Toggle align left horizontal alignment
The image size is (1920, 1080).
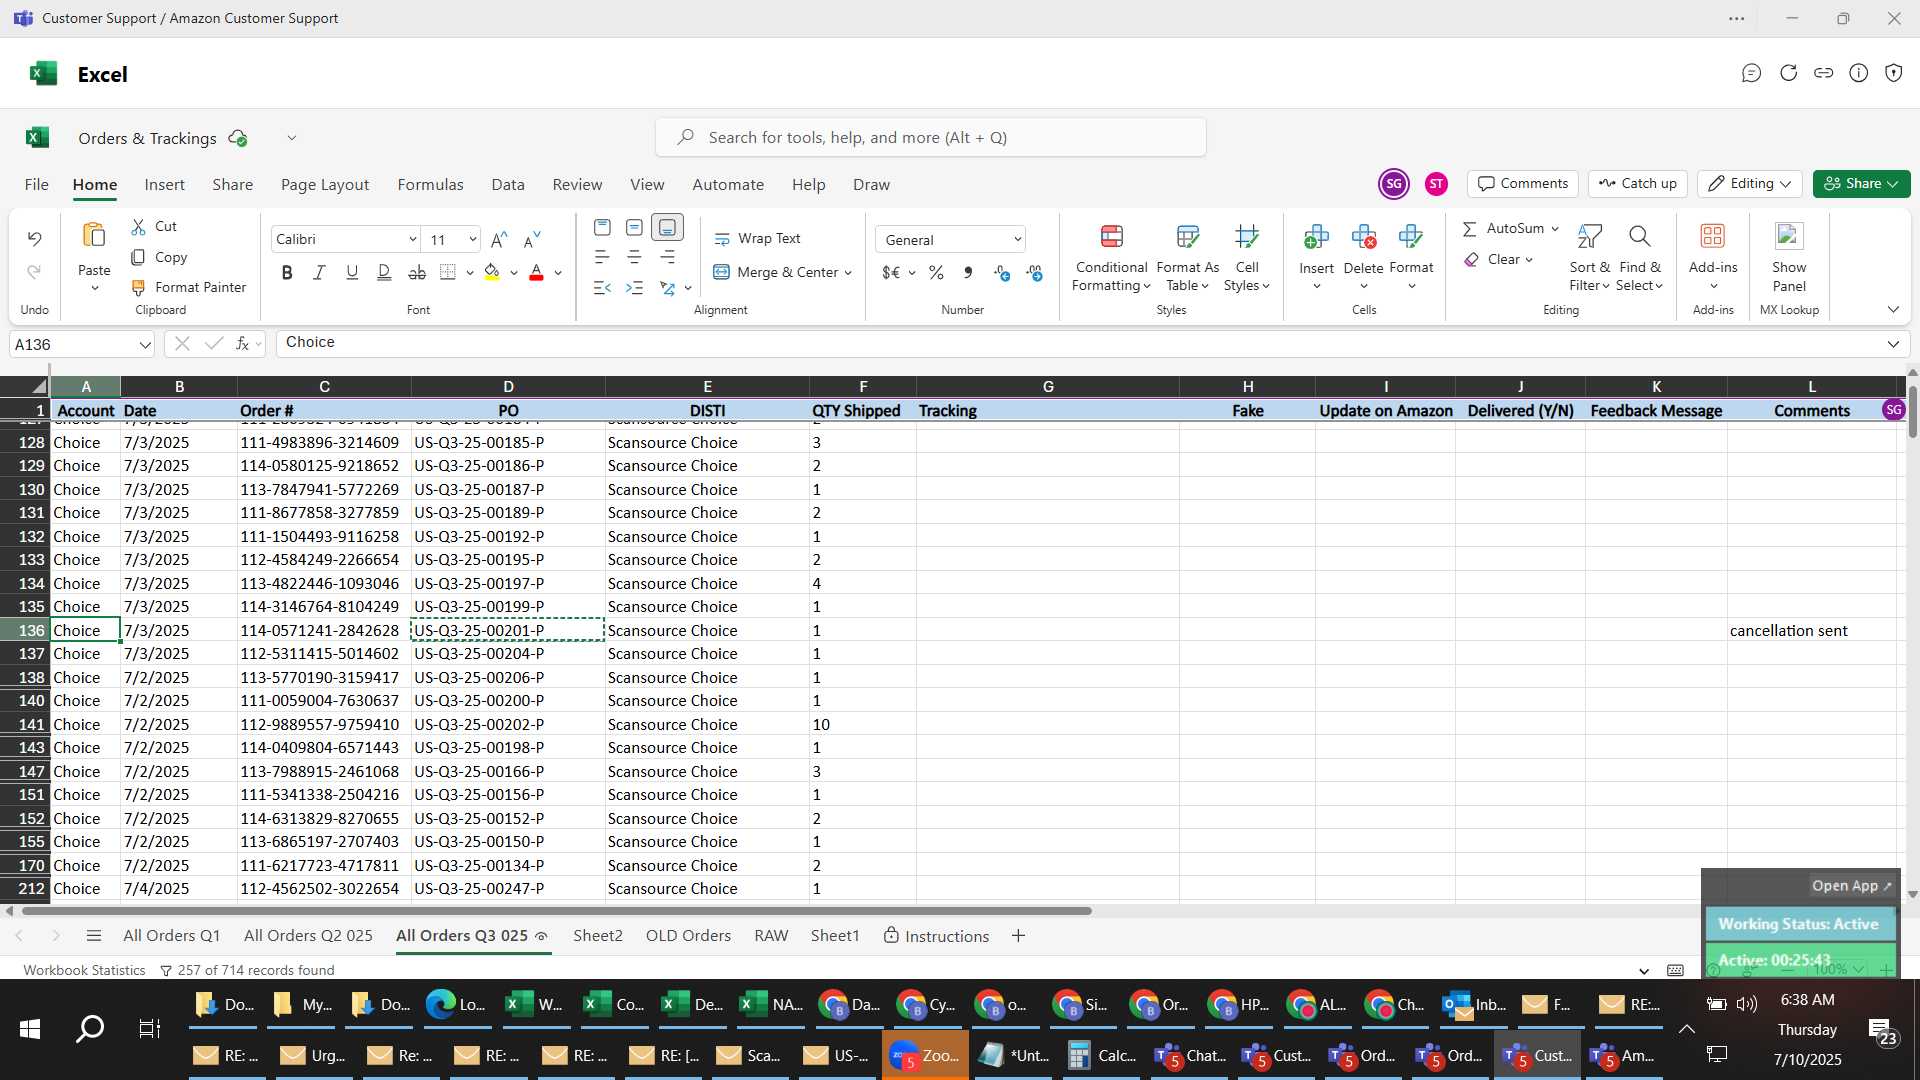602,257
